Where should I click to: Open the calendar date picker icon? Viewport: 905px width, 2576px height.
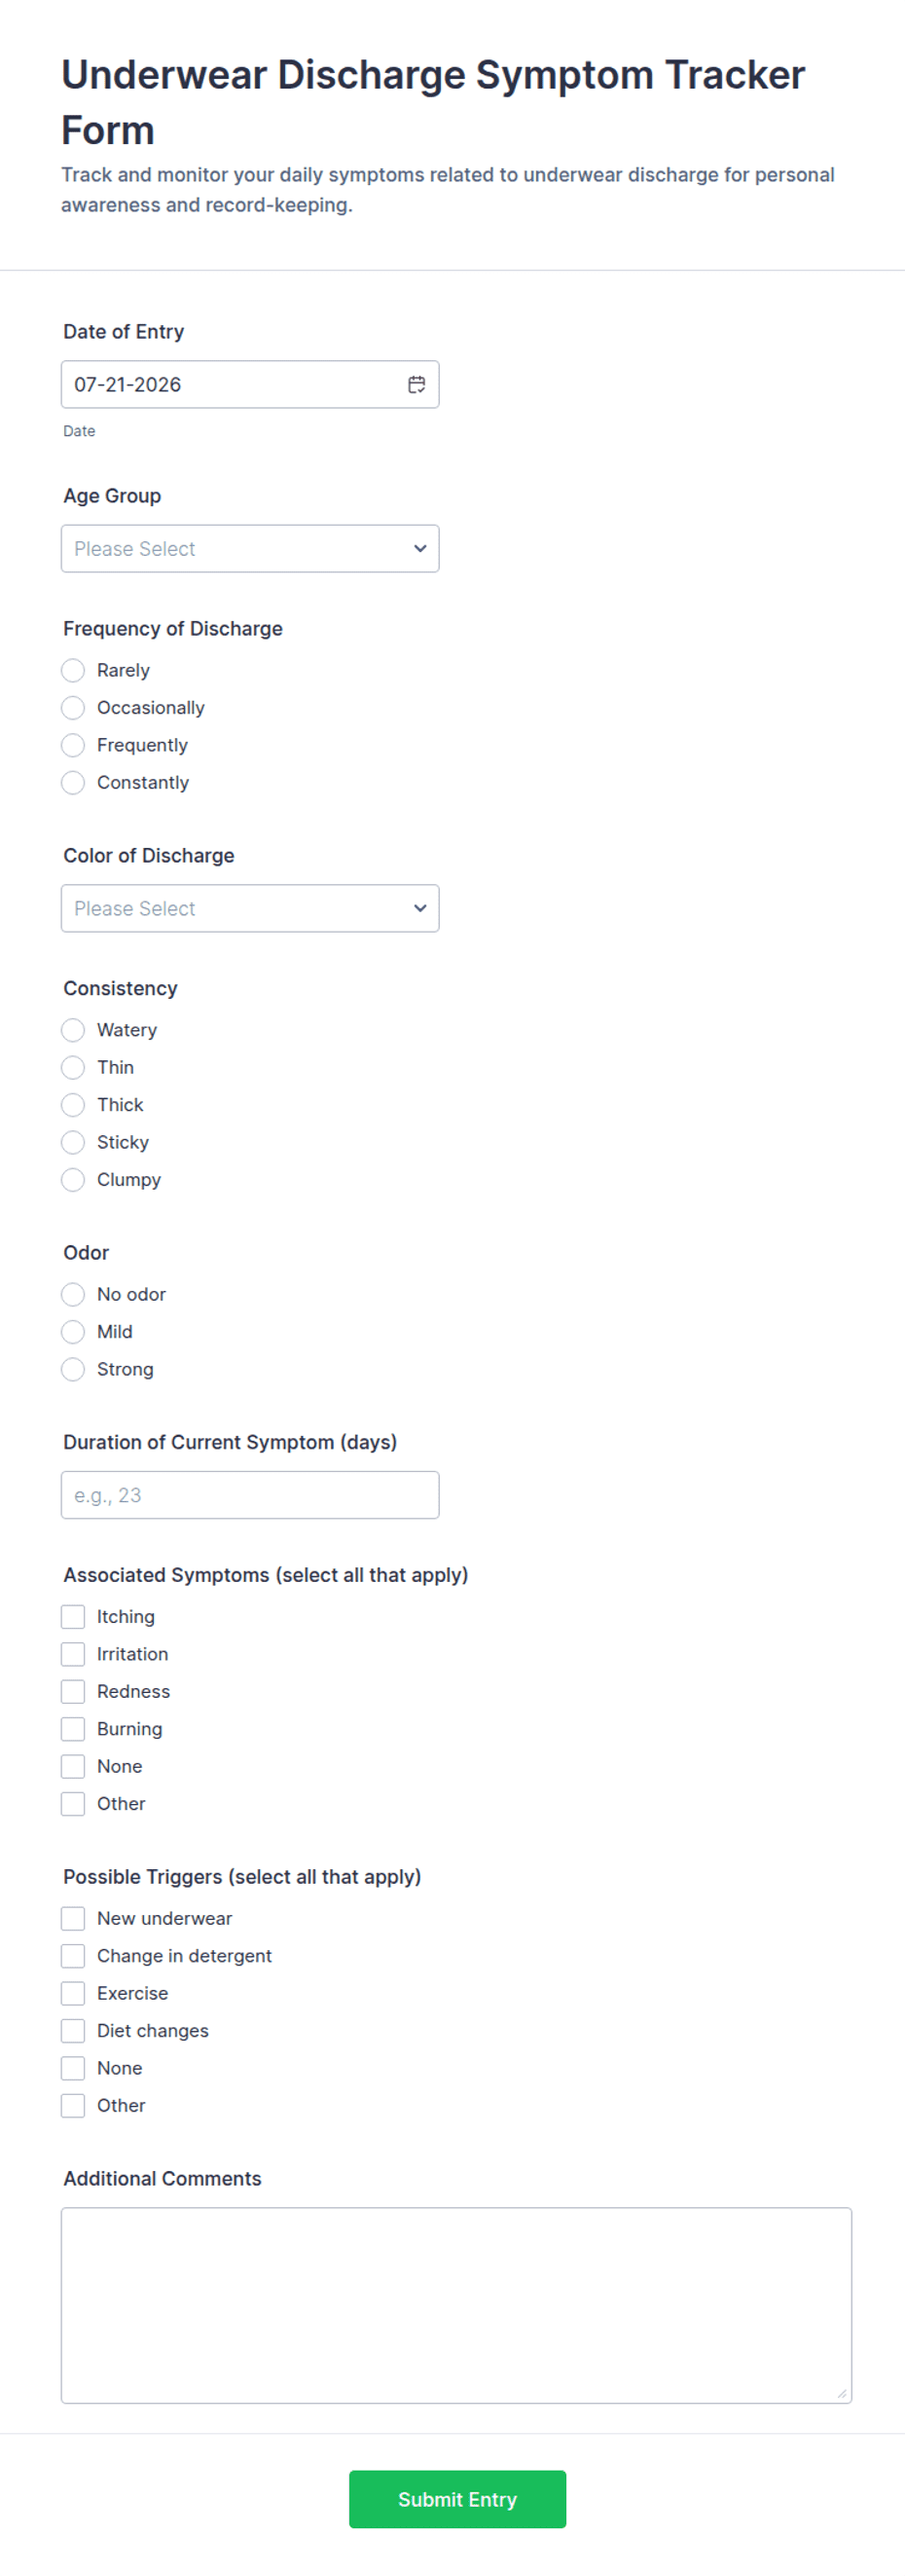pos(417,384)
